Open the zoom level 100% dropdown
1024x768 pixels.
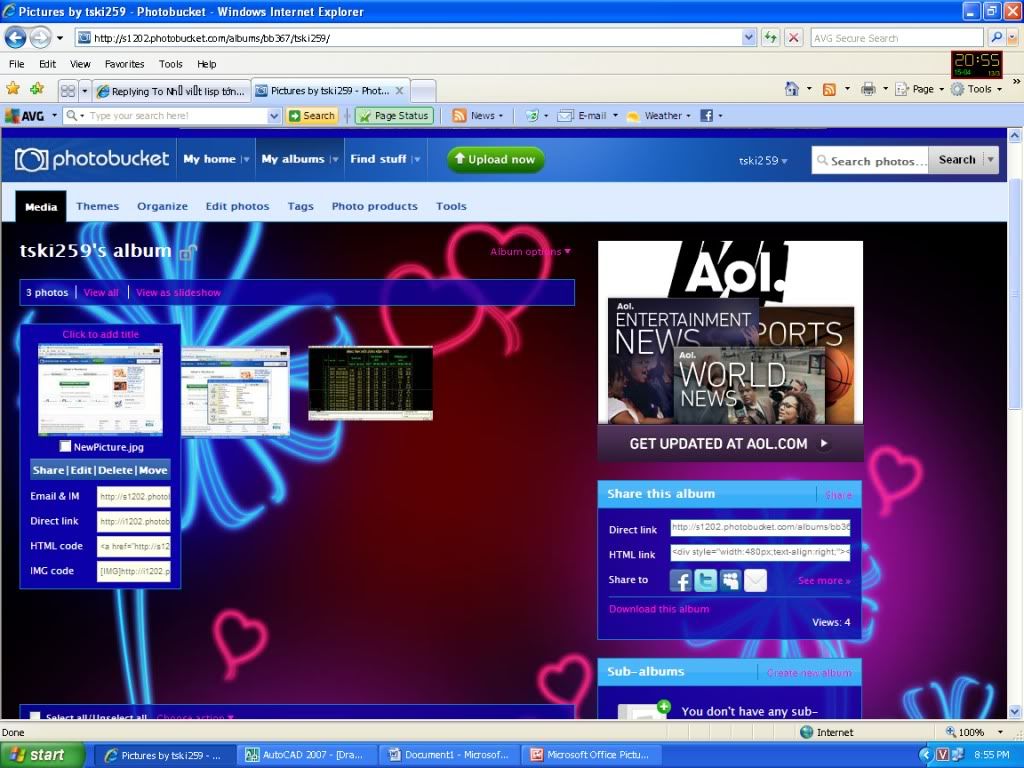coord(1000,732)
